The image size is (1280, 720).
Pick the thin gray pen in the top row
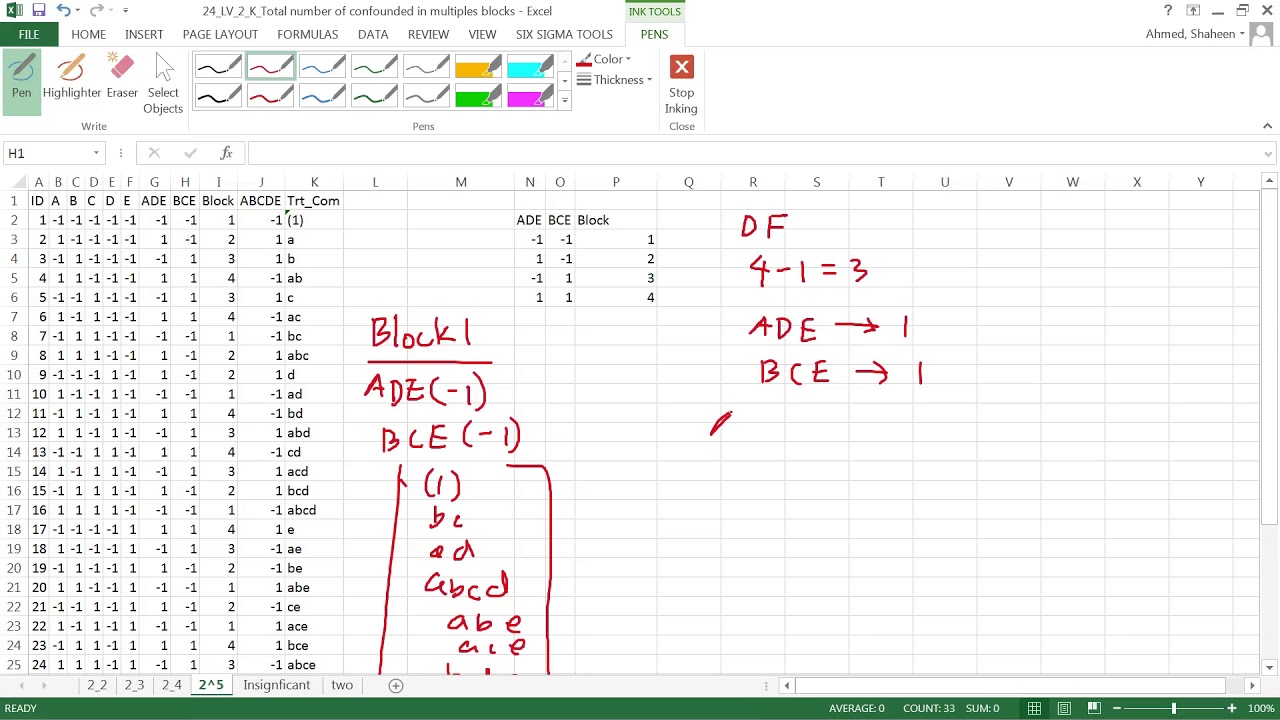click(x=427, y=68)
